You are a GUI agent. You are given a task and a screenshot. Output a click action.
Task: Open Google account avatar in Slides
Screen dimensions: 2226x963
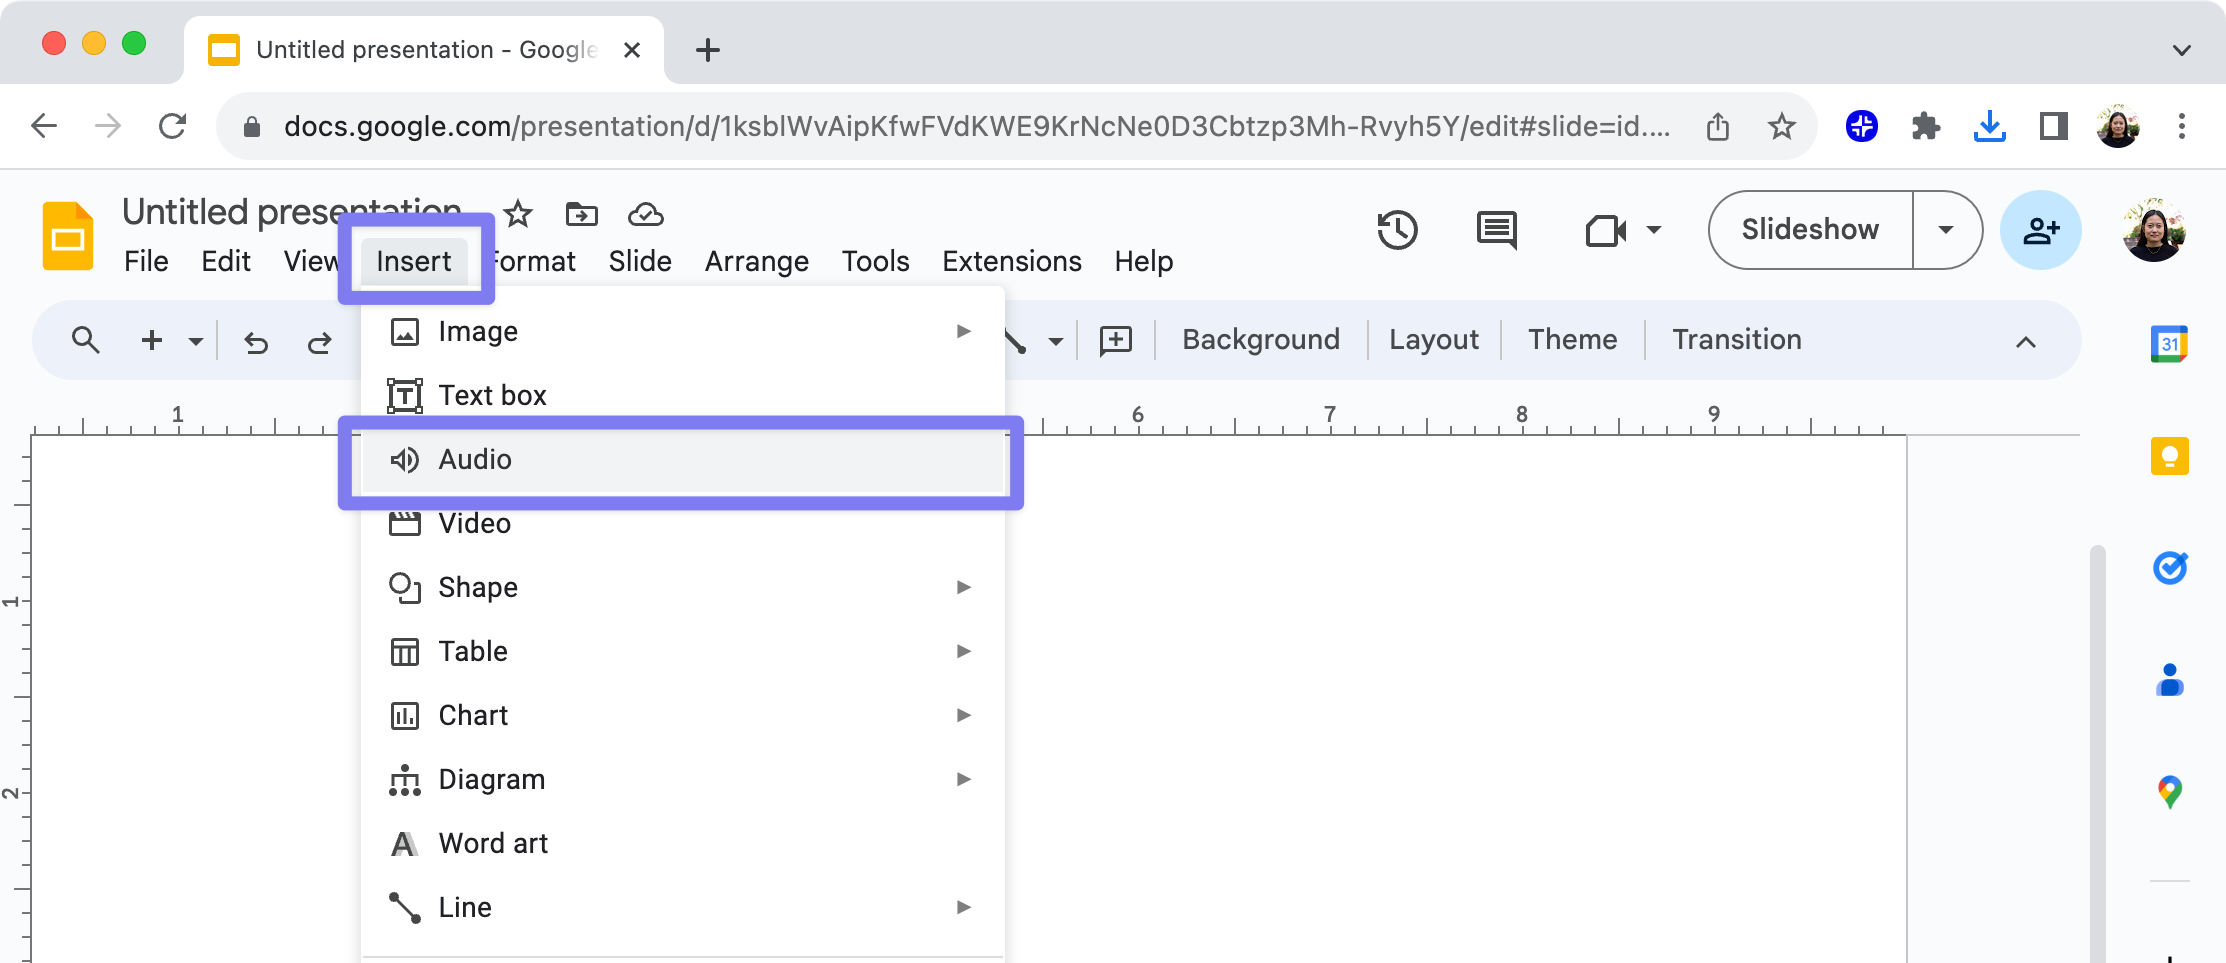click(x=2153, y=230)
